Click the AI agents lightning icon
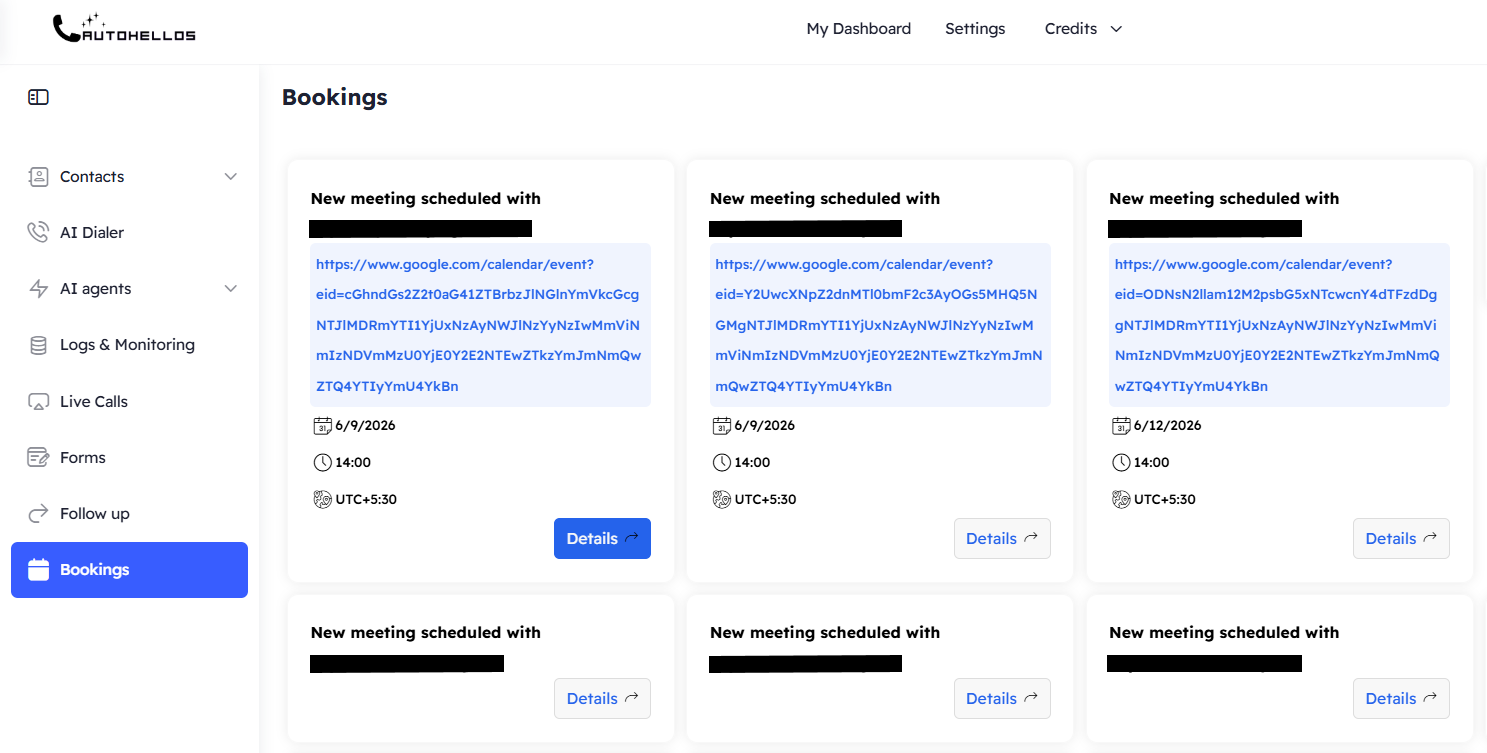Image resolution: width=1487 pixels, height=753 pixels. click(x=38, y=289)
